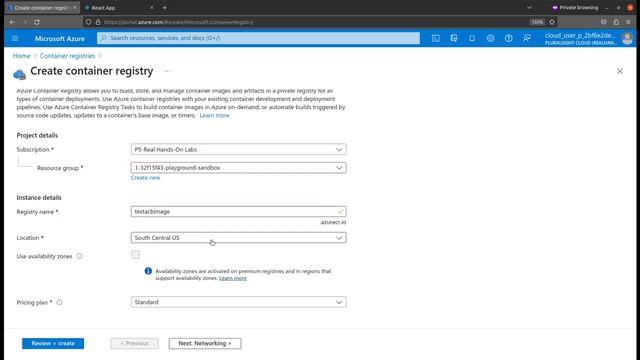Click the Azure search resources box
The width and height of the screenshot is (640, 360).
[x=258, y=38]
